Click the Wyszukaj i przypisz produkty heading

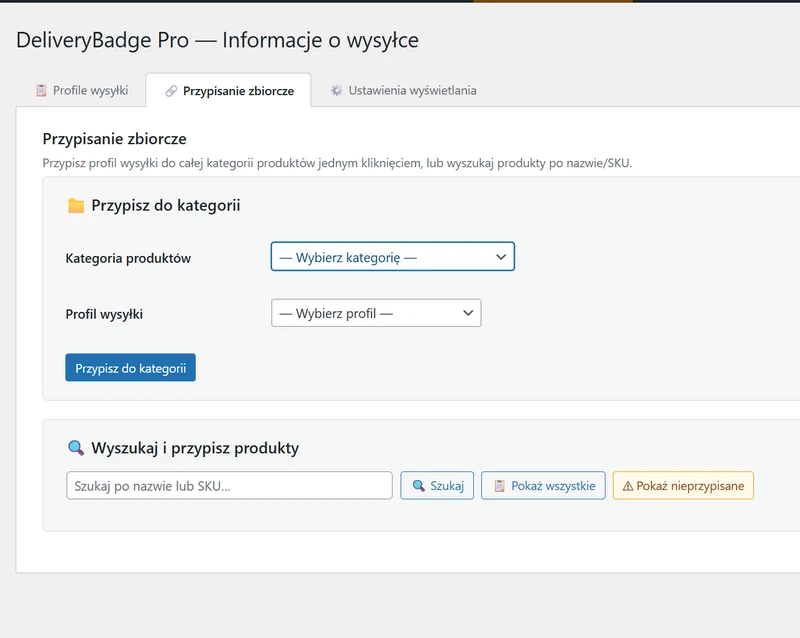(195, 448)
